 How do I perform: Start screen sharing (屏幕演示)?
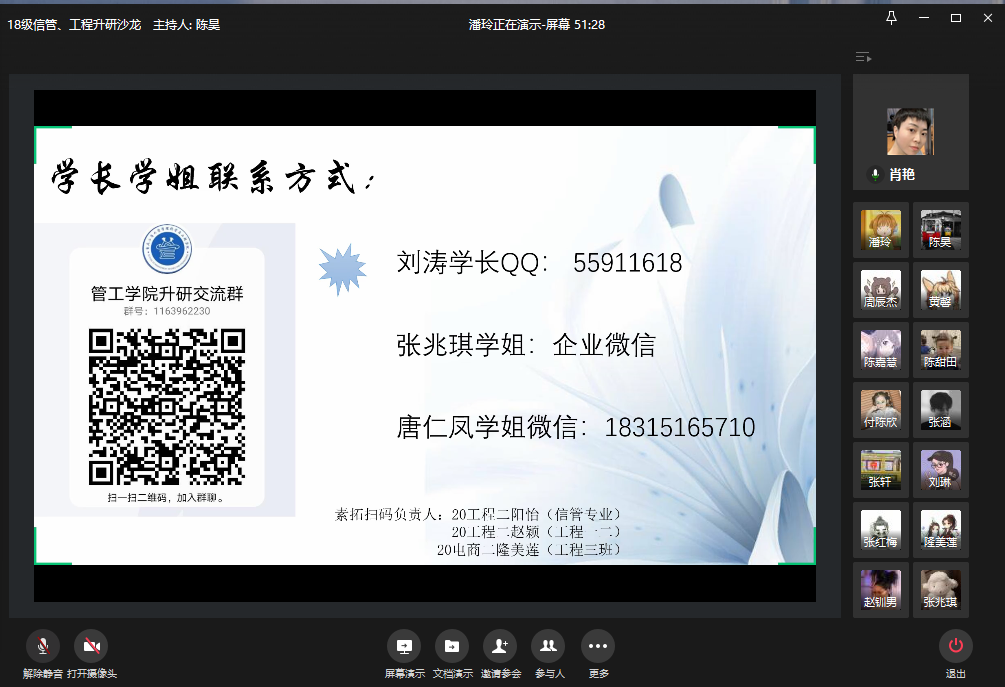404,646
